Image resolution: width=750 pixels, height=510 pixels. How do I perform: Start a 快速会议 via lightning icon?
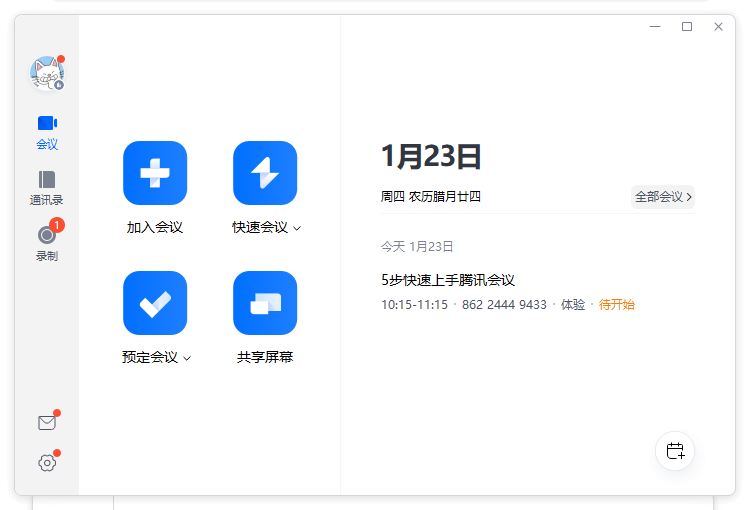coord(265,173)
